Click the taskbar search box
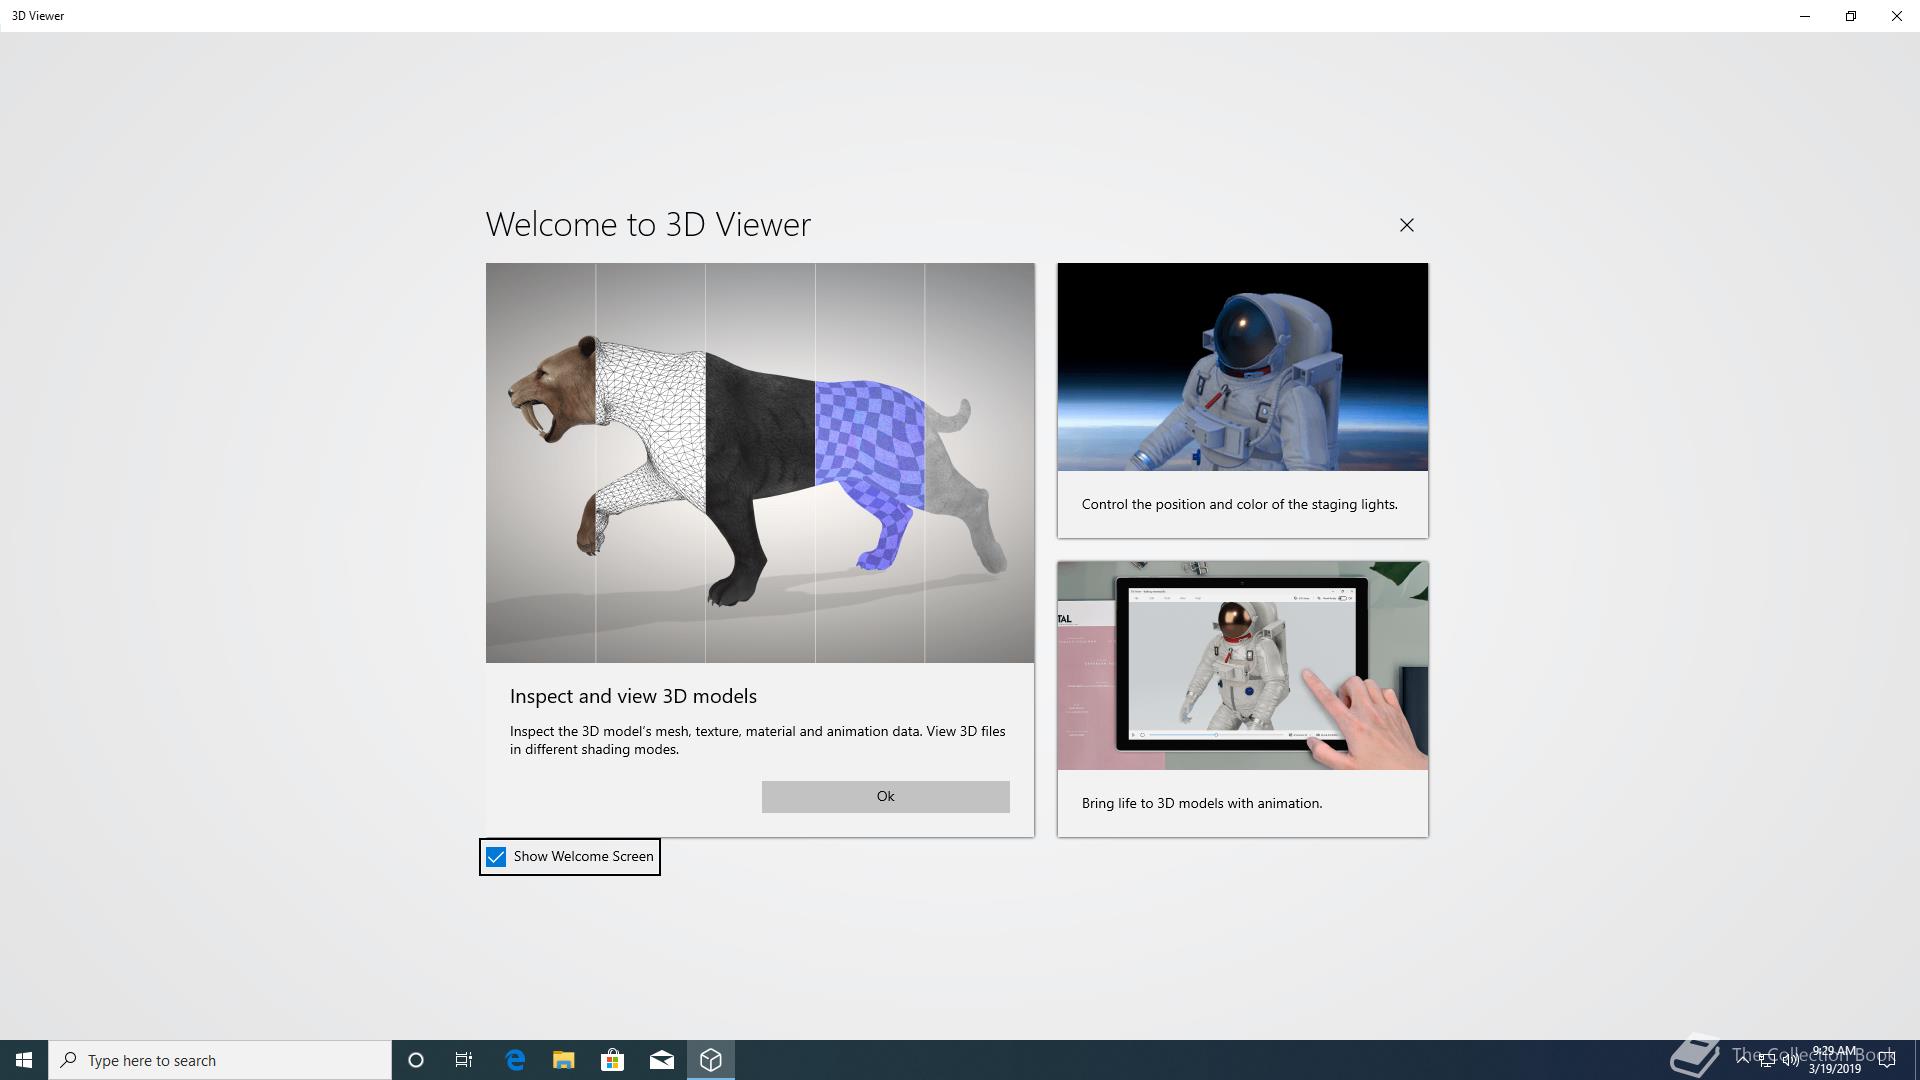Screen dimensions: 1920x1080 (220, 1060)
